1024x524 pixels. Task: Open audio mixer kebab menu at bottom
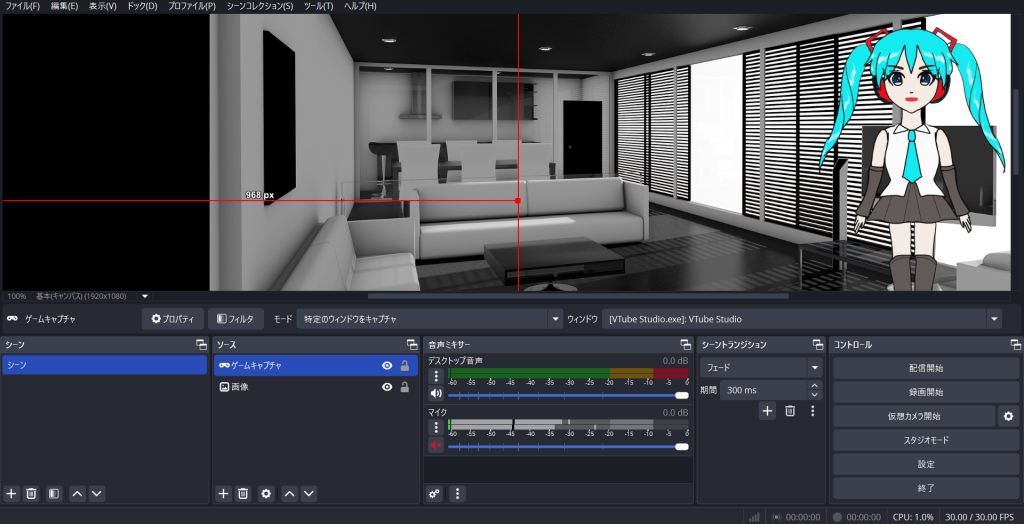(458, 494)
